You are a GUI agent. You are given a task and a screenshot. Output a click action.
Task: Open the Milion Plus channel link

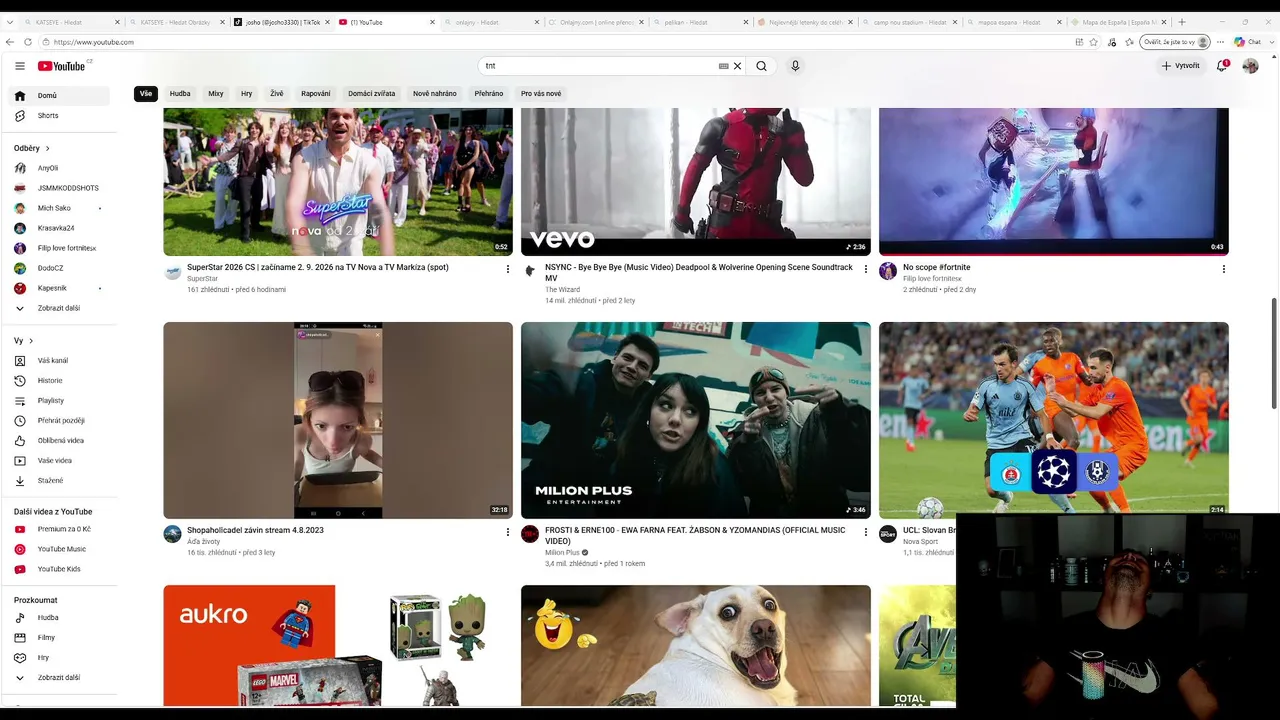click(x=562, y=553)
